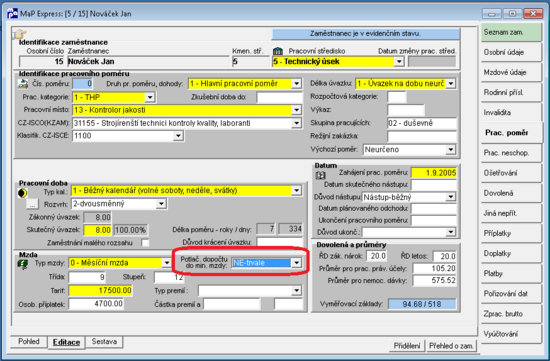The height and width of the screenshot is (361, 550).
Task: Click the MaP Express app icon in title bar
Action: click(12, 14)
